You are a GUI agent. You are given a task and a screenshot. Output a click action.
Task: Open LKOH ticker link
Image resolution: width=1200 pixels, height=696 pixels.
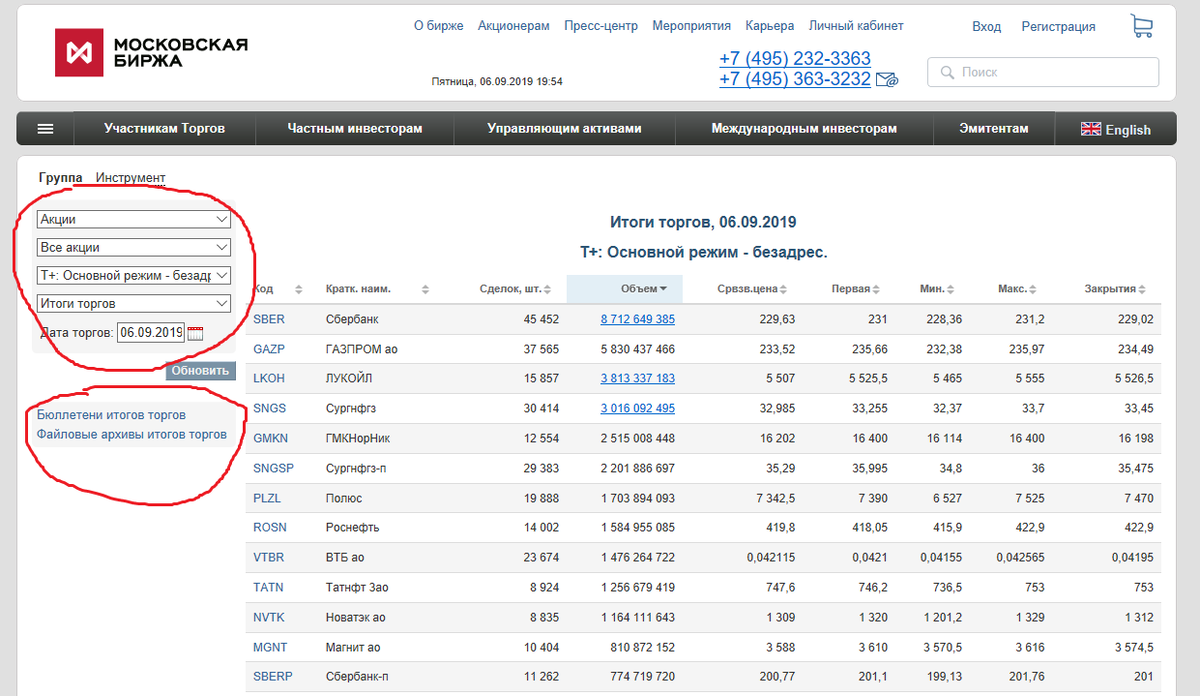269,379
